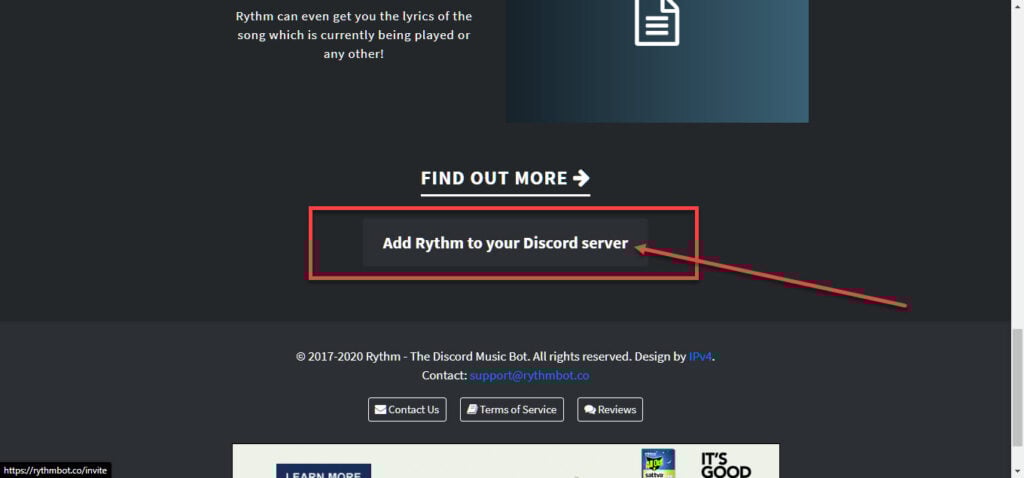Click the envelope icon on Contact Us
The width and height of the screenshot is (1024, 478).
pos(380,410)
